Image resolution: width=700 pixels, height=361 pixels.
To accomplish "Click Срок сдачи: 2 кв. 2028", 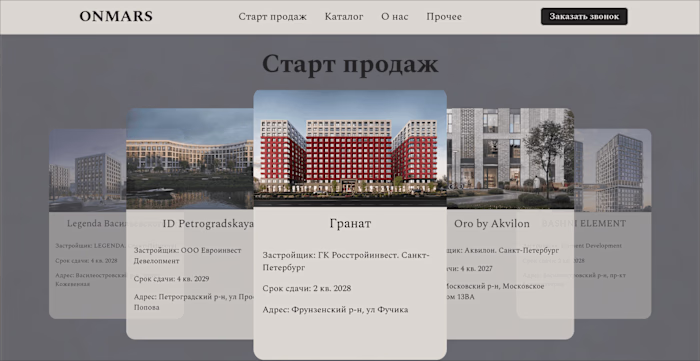I will coord(307,288).
